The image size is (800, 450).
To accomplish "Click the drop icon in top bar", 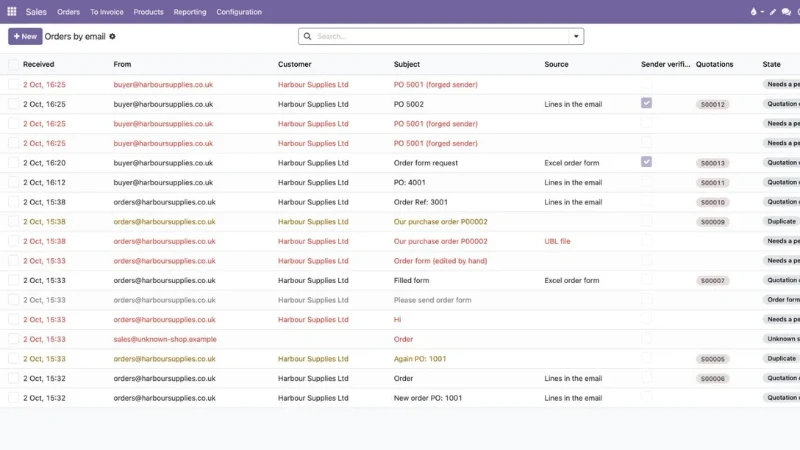I will (x=753, y=12).
